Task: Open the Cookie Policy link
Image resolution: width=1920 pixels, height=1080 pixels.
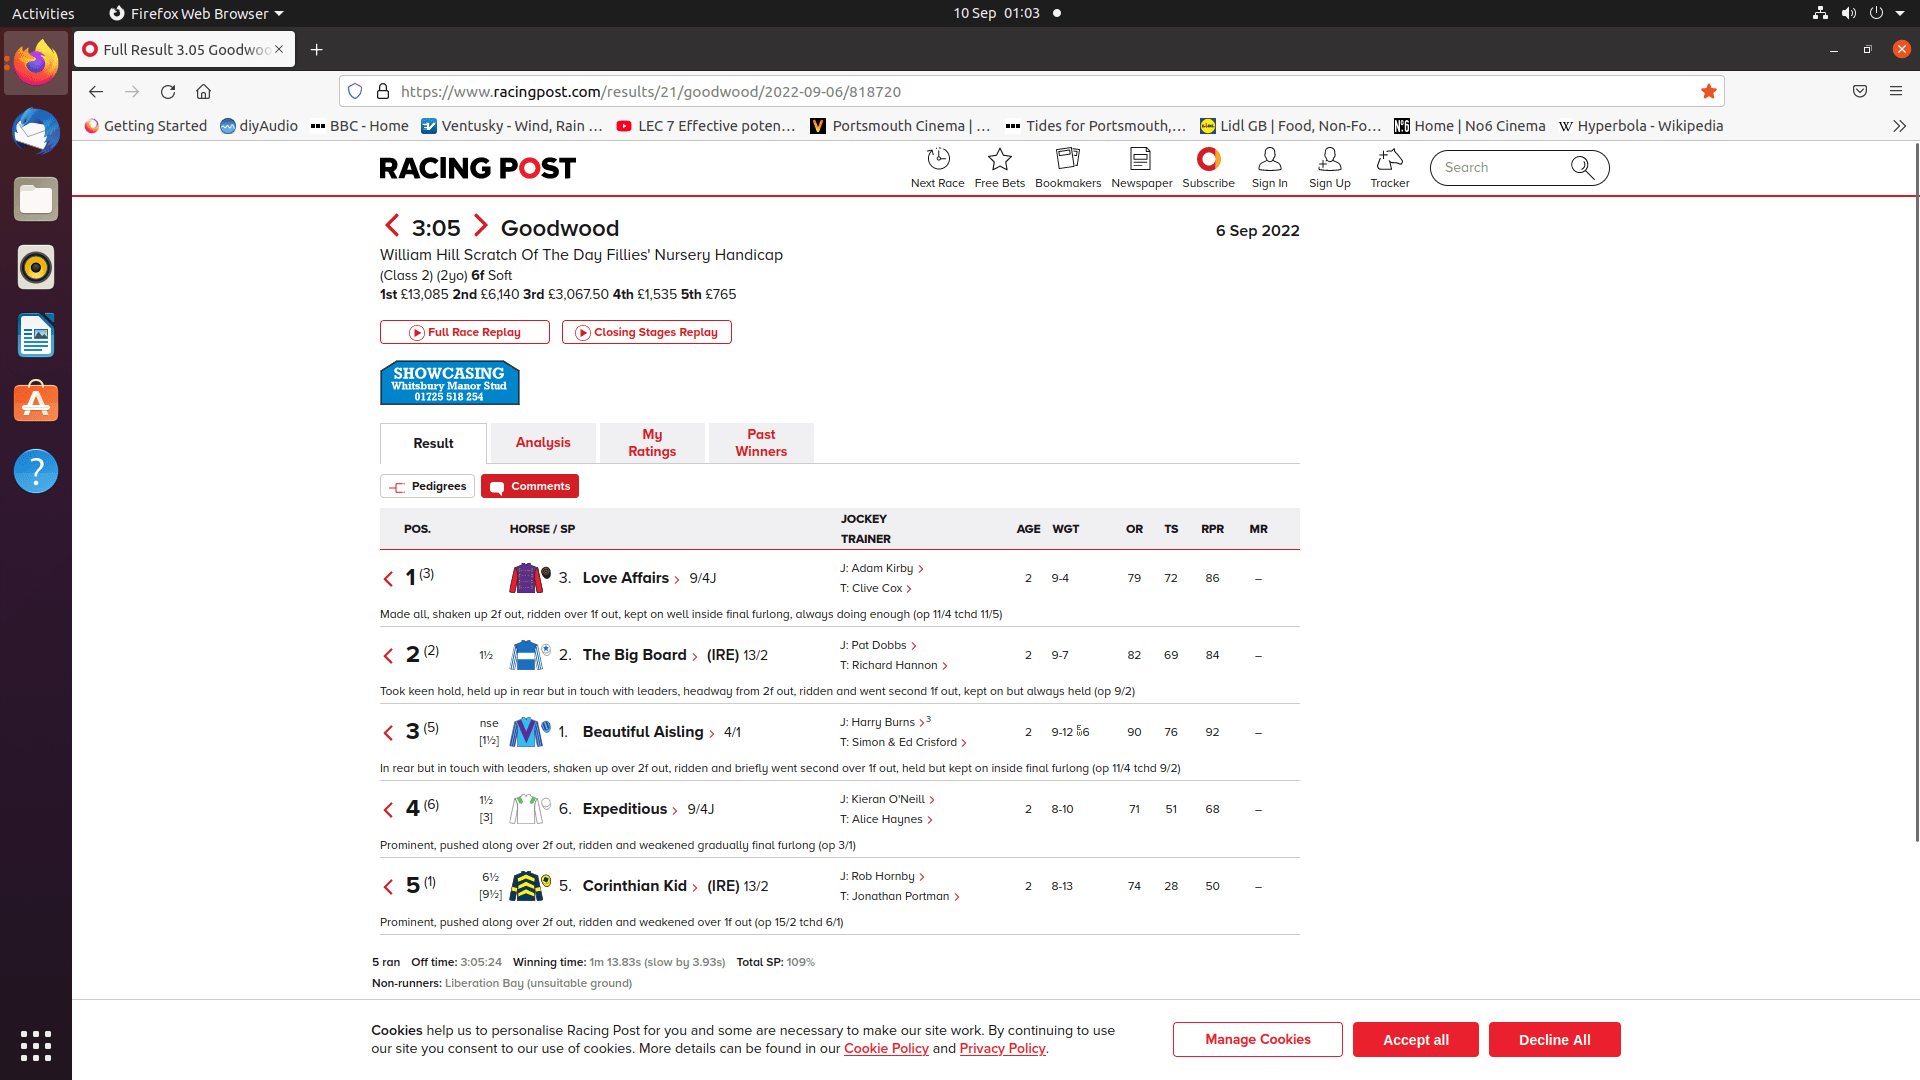Action: [x=886, y=1049]
